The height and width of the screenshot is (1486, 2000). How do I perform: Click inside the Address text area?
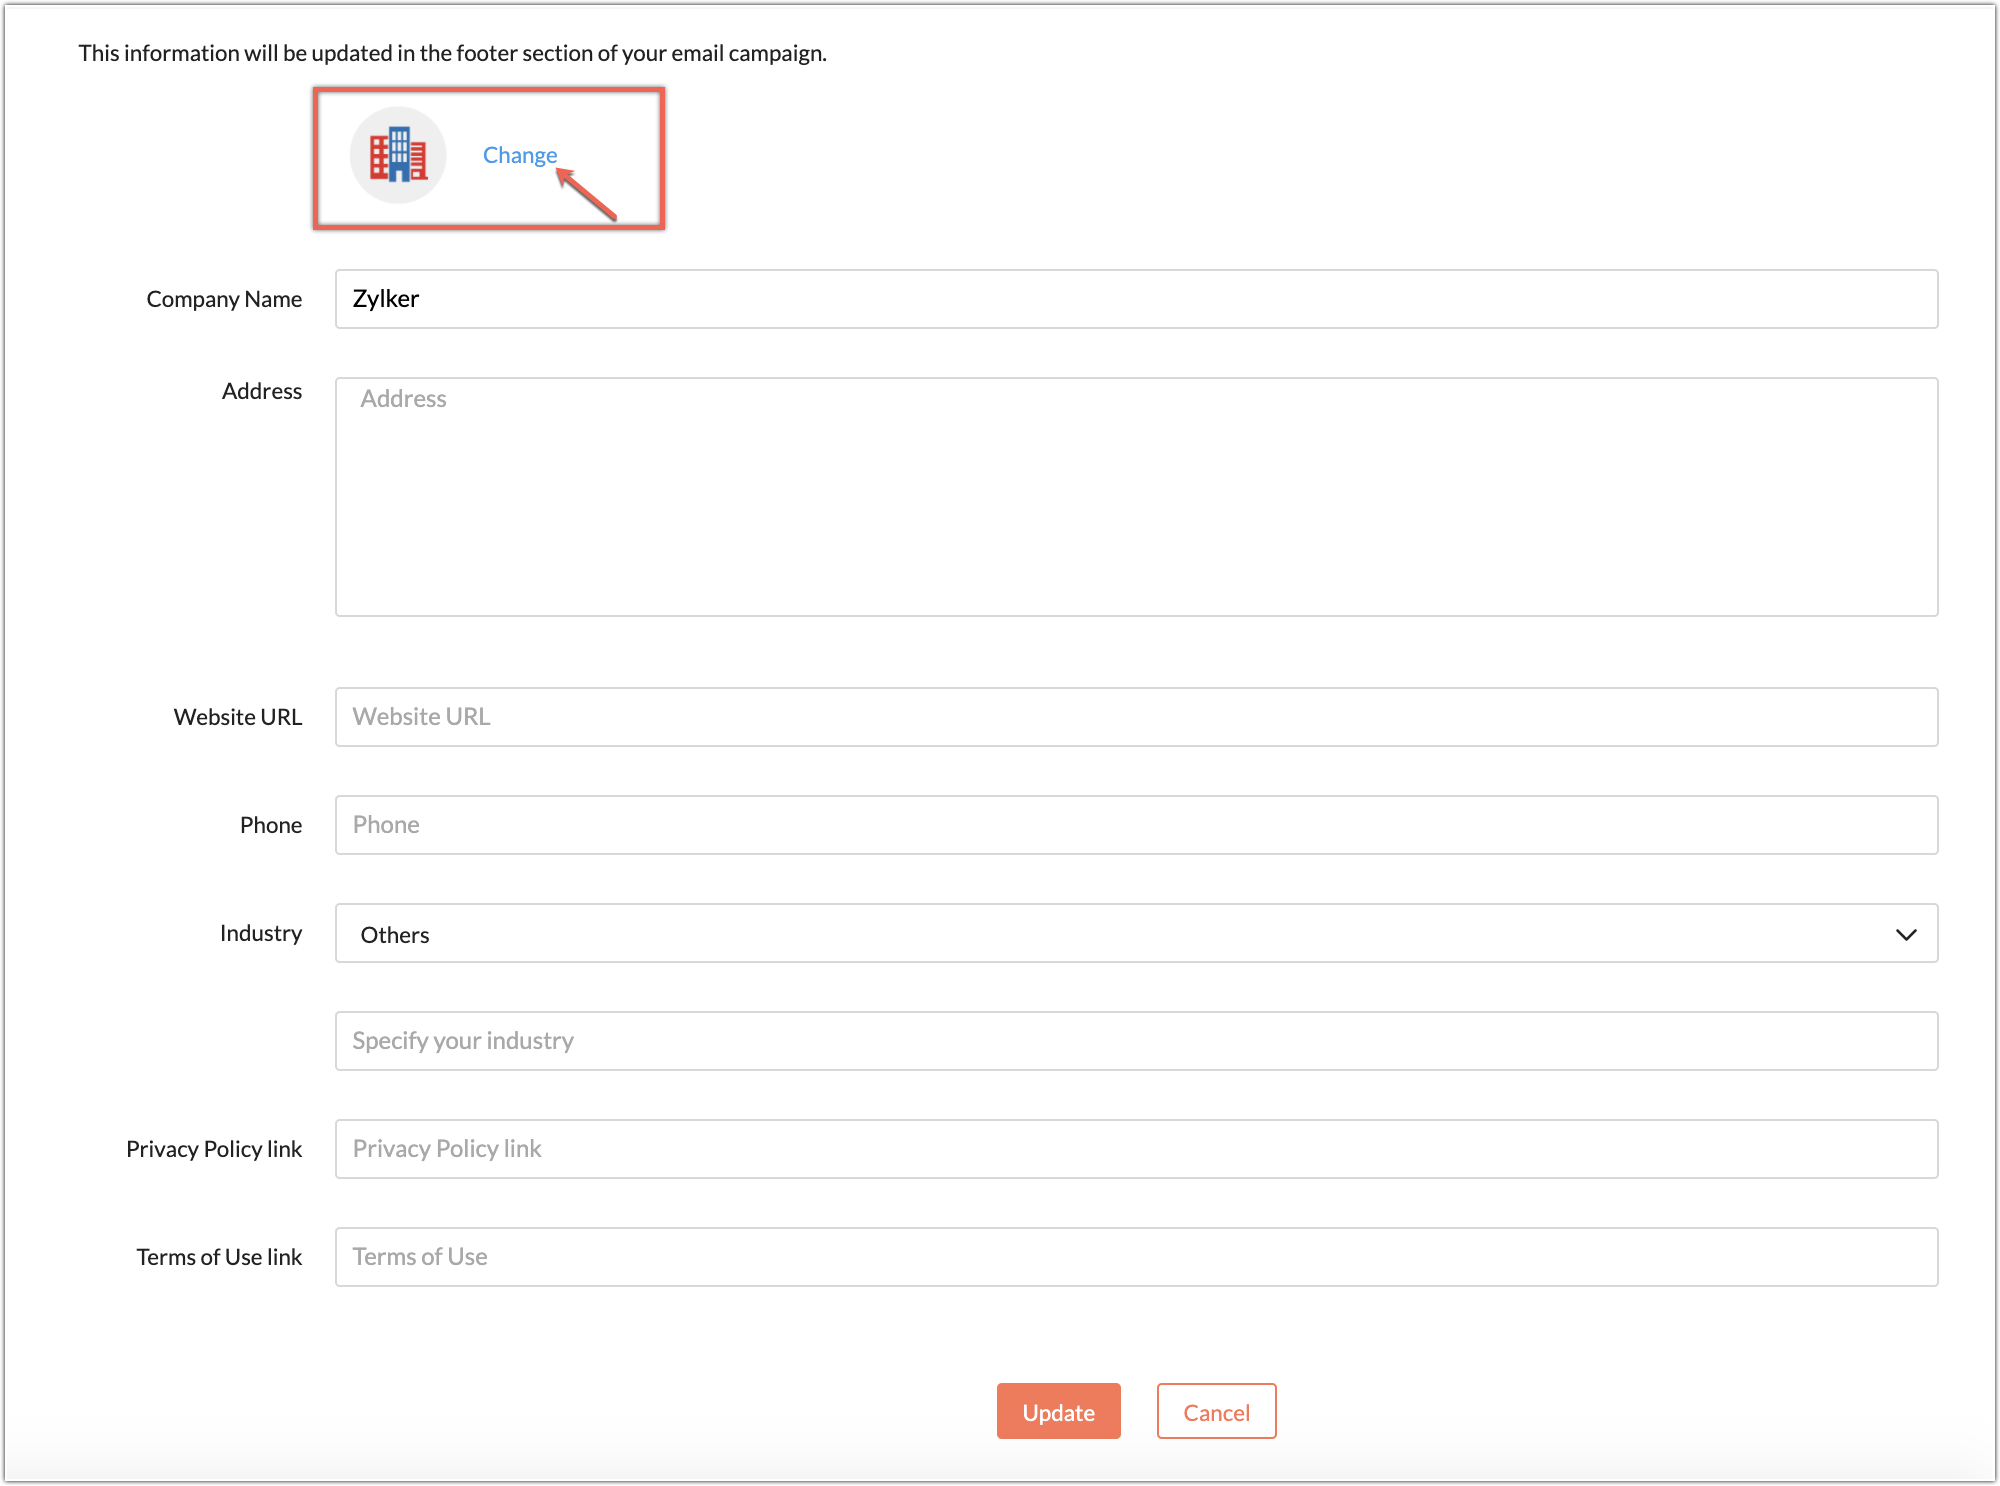pyautogui.click(x=1136, y=497)
